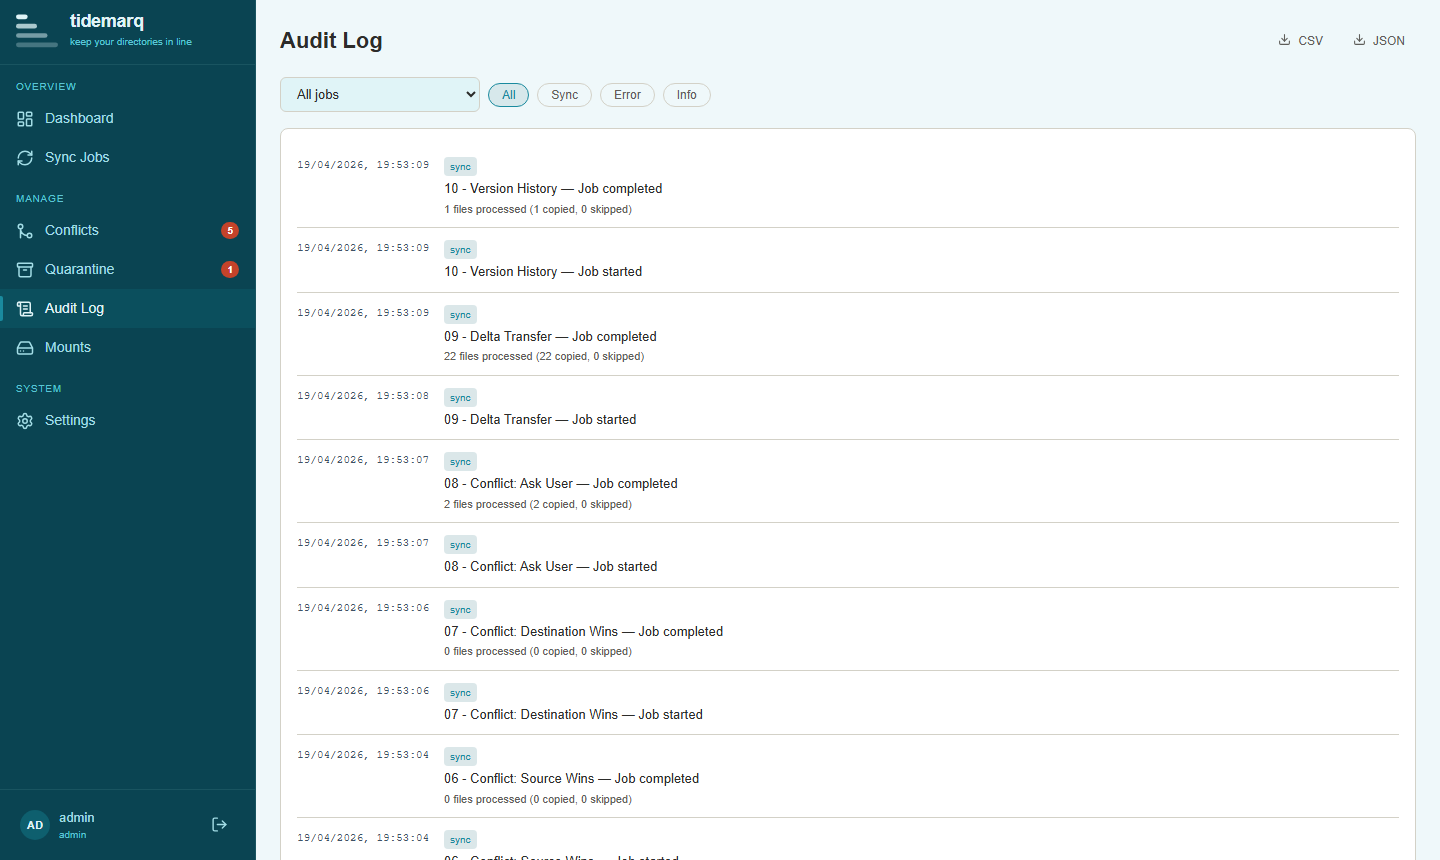Click sync tag on Destination Wins completed entry
The image size is (1440, 860).
(x=460, y=610)
